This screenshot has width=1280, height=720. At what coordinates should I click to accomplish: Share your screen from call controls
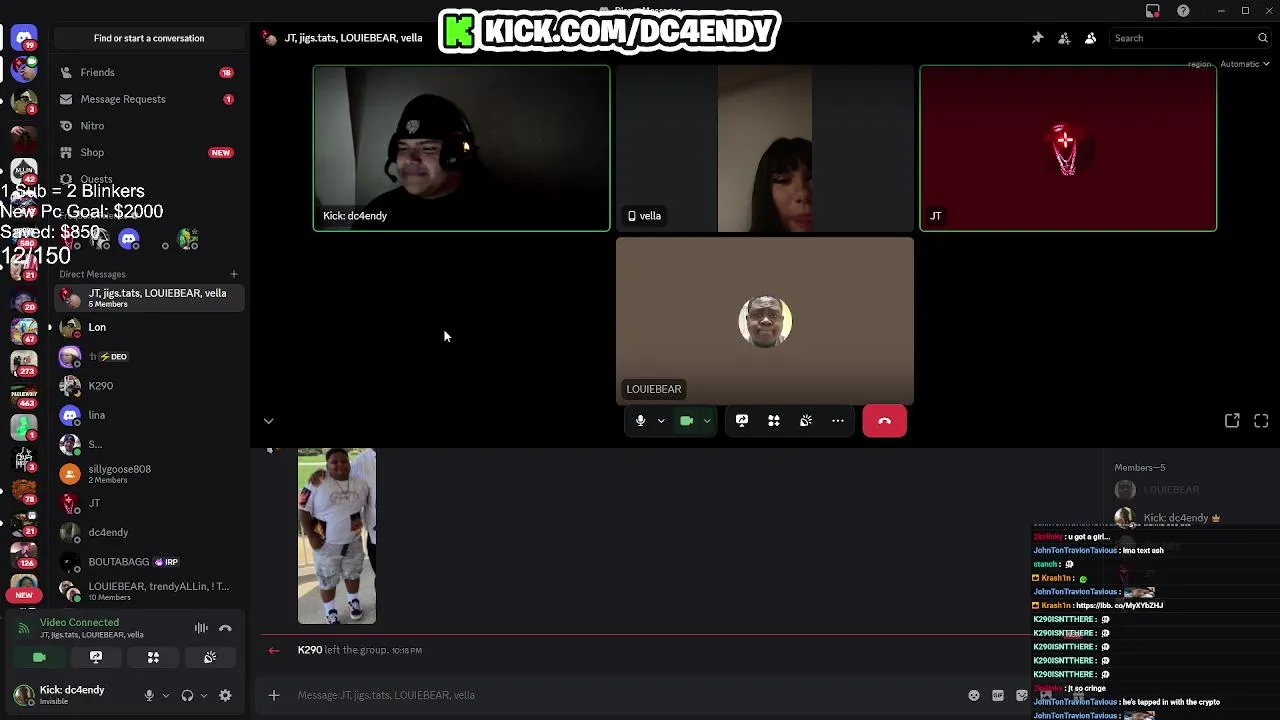742,421
